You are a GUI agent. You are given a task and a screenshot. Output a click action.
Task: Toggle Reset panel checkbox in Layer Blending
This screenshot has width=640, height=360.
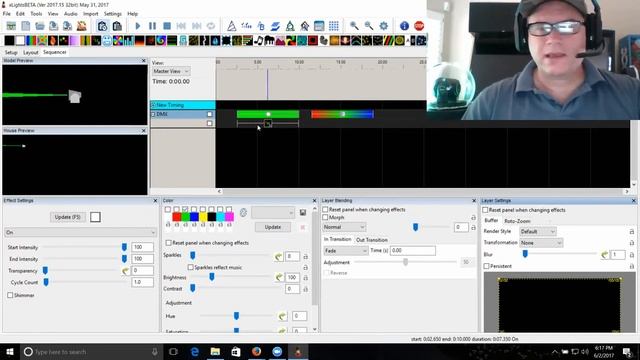pos(325,209)
